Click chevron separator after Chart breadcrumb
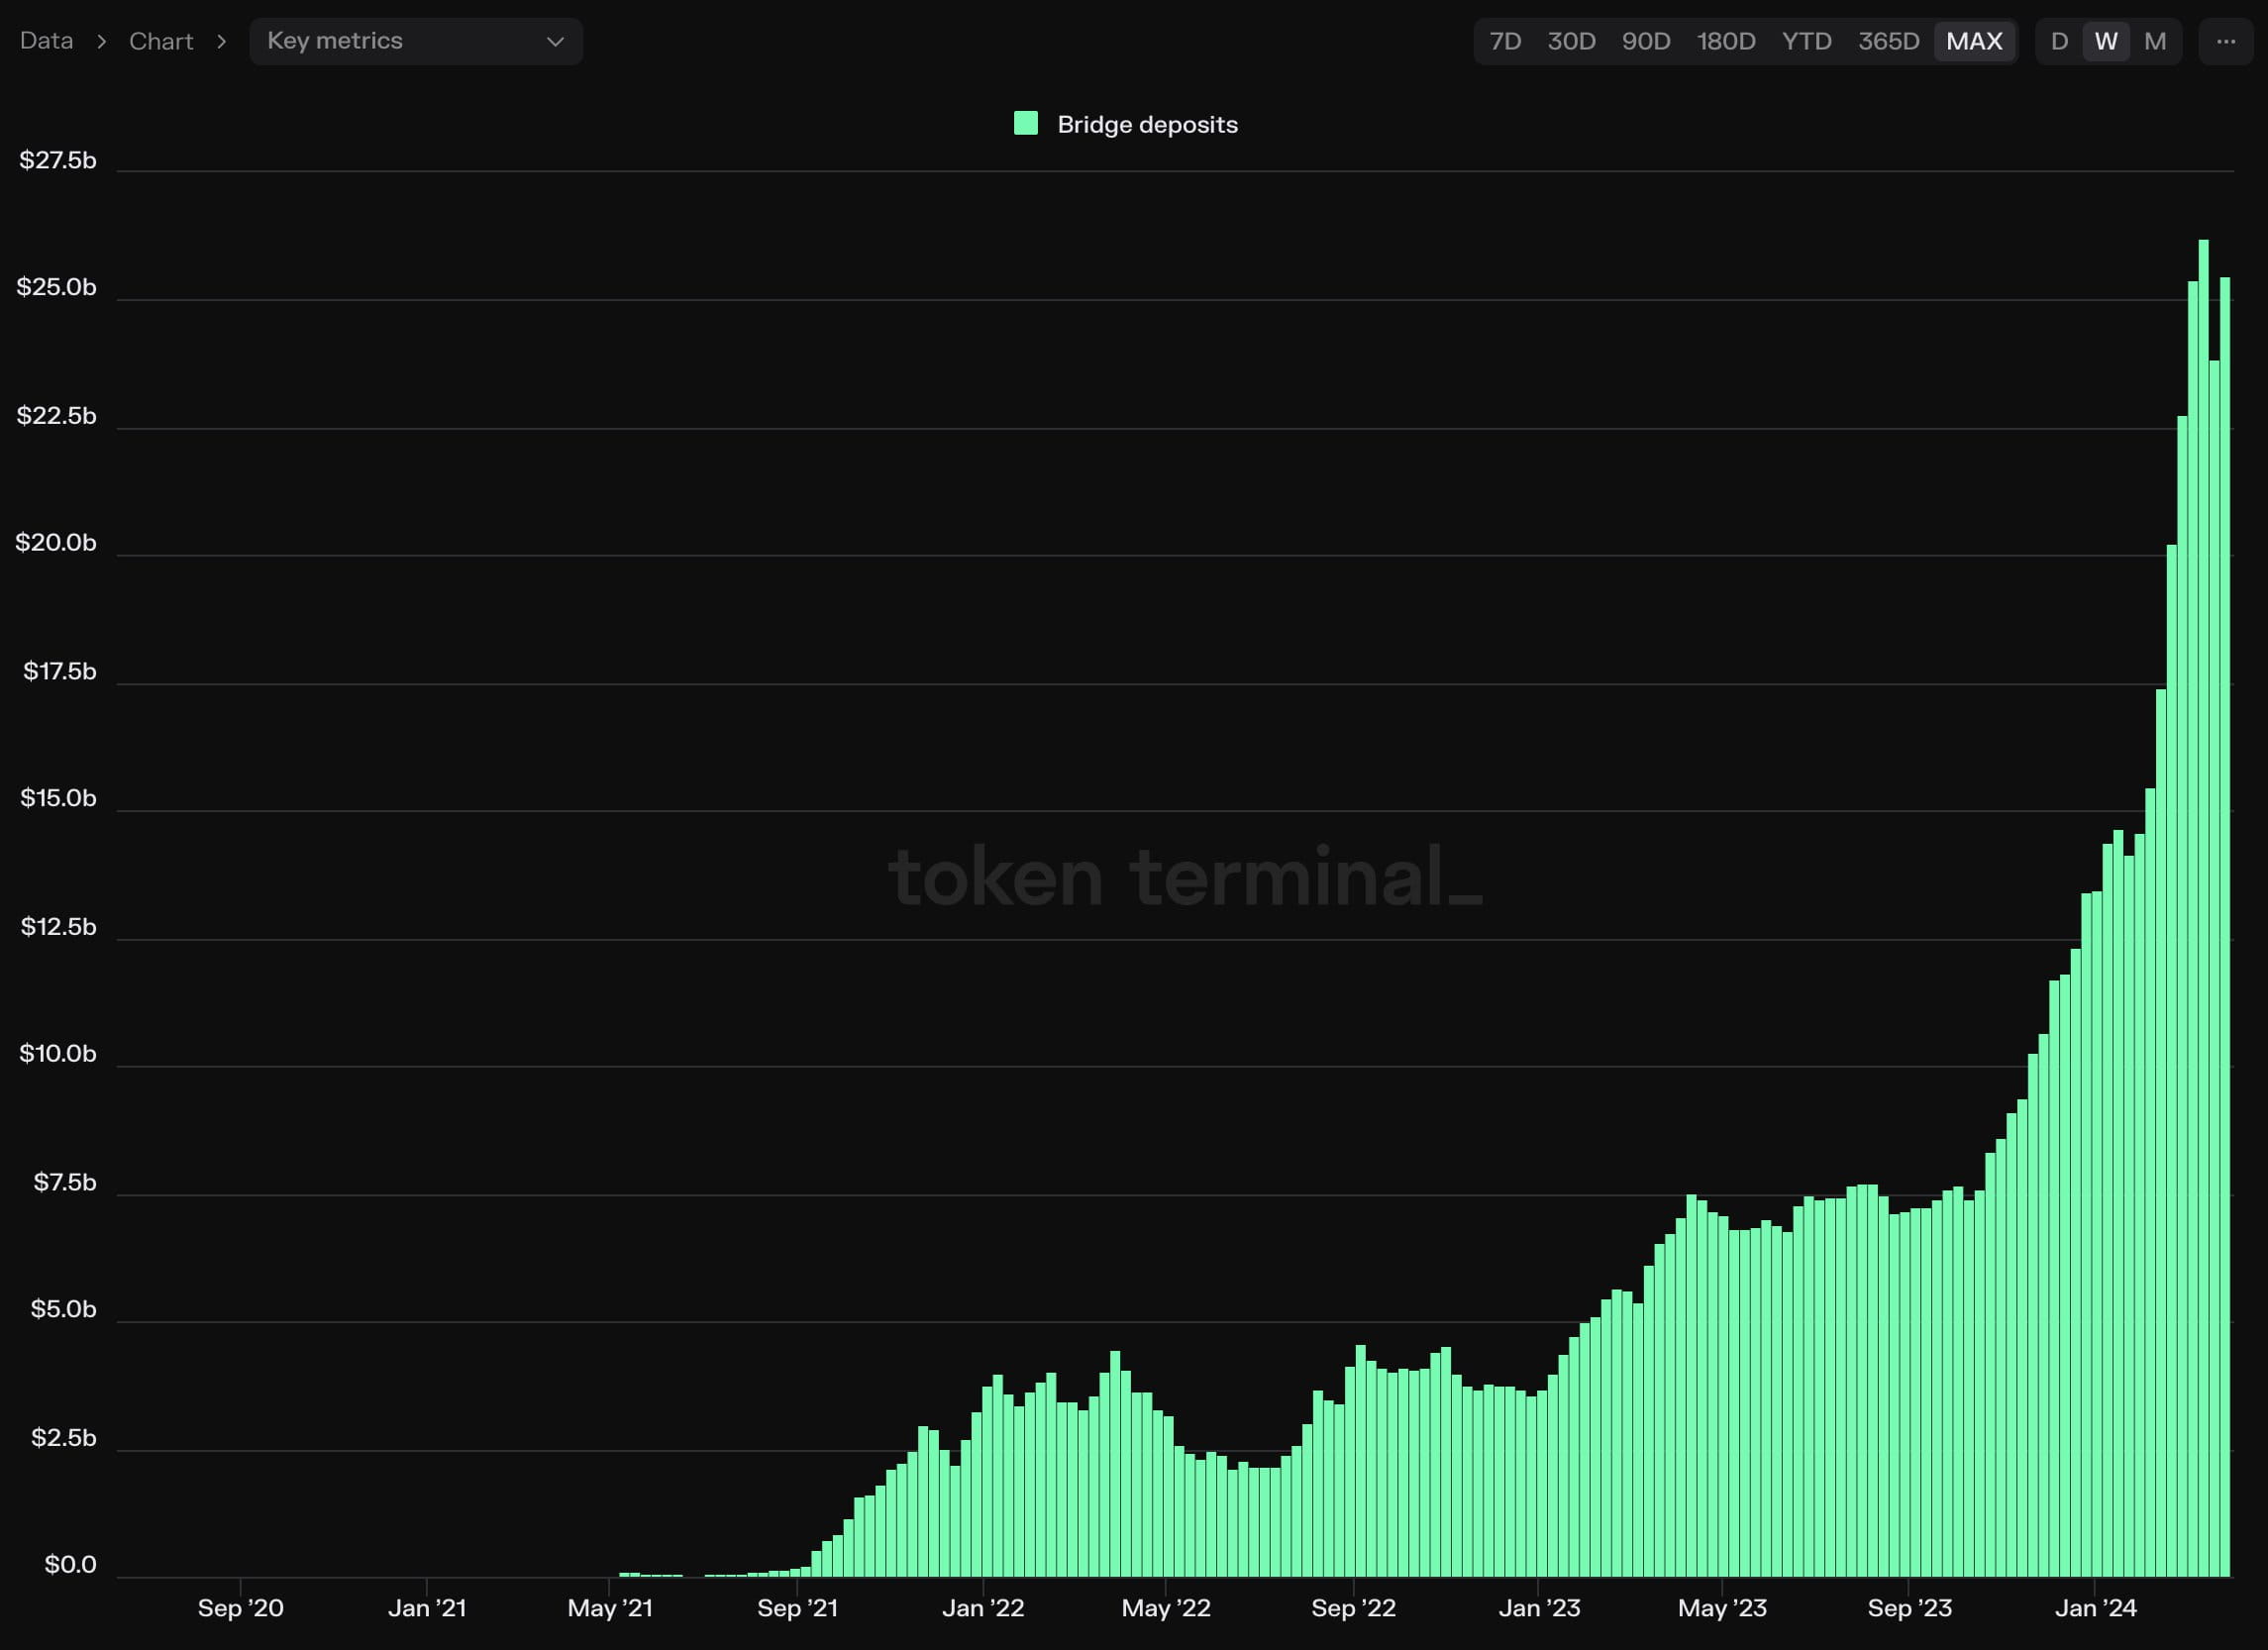This screenshot has width=2268, height=1650. pyautogui.click(x=221, y=42)
